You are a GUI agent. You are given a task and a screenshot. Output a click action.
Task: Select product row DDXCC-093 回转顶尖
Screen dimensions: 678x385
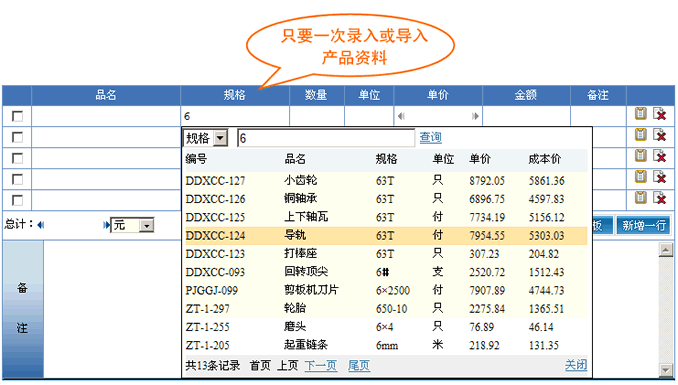tap(386, 272)
